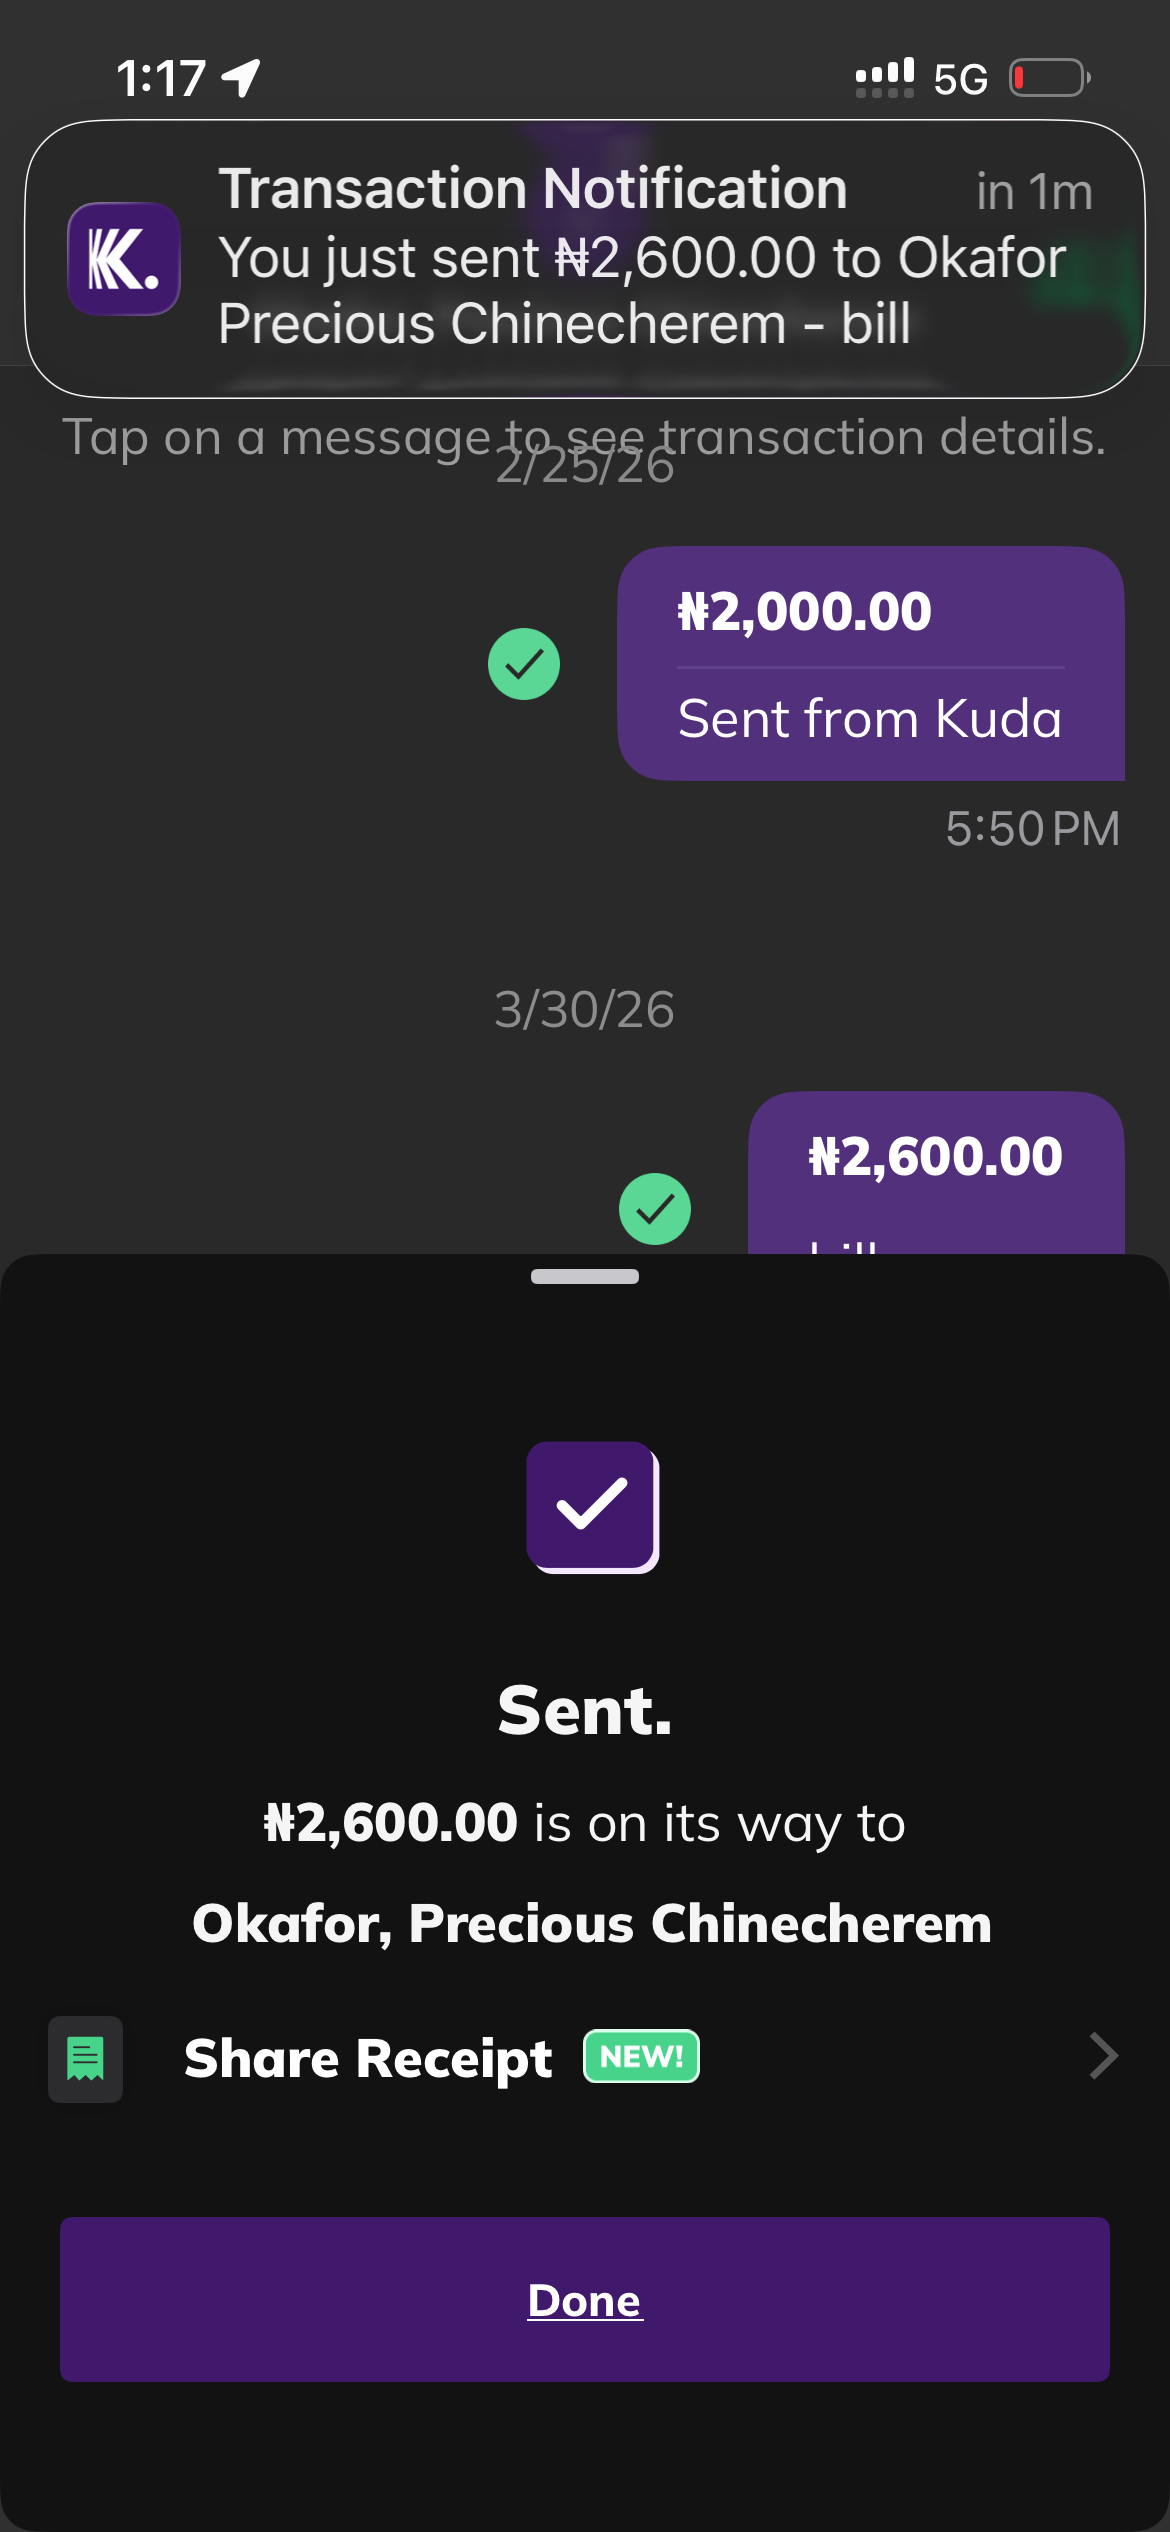Tap green check beside ₦2,600.00 bubble

pos(655,1209)
